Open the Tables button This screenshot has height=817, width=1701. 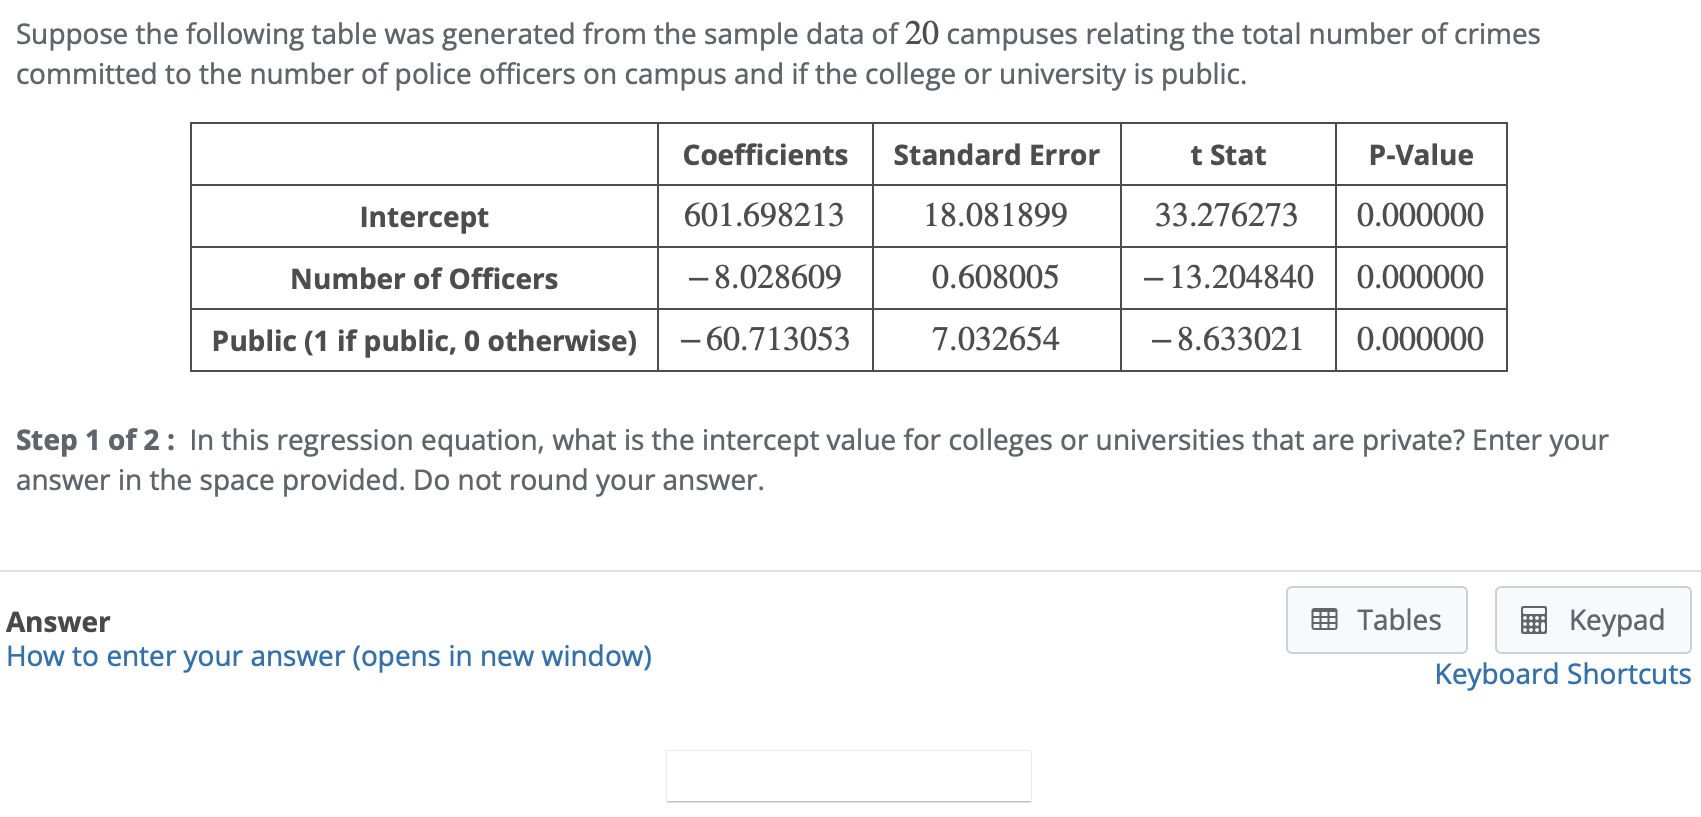(x=1376, y=620)
